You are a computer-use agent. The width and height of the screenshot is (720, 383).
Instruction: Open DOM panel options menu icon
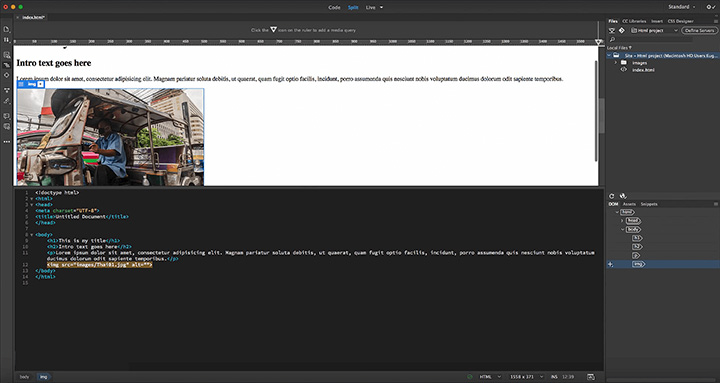click(715, 204)
